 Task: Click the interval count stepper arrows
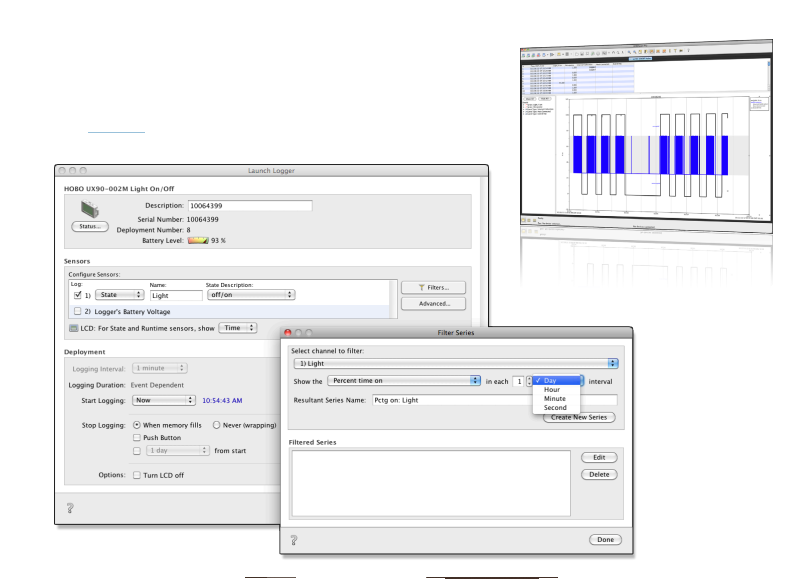(x=529, y=381)
